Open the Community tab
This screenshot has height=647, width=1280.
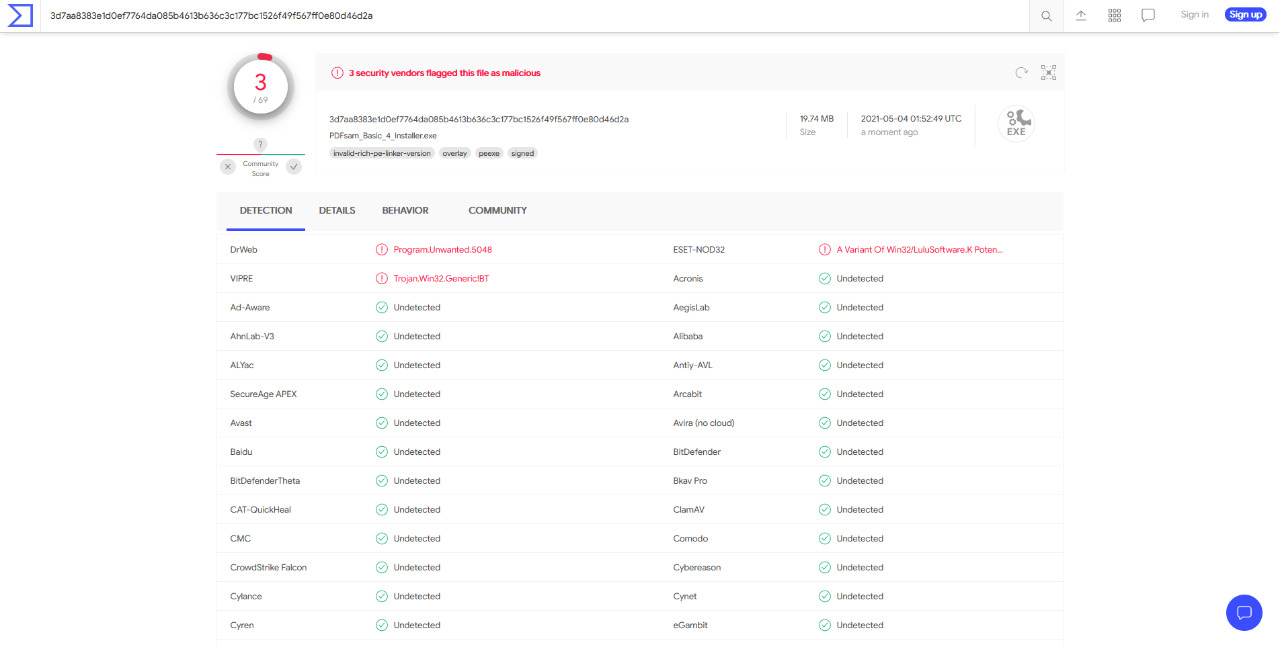coord(497,211)
